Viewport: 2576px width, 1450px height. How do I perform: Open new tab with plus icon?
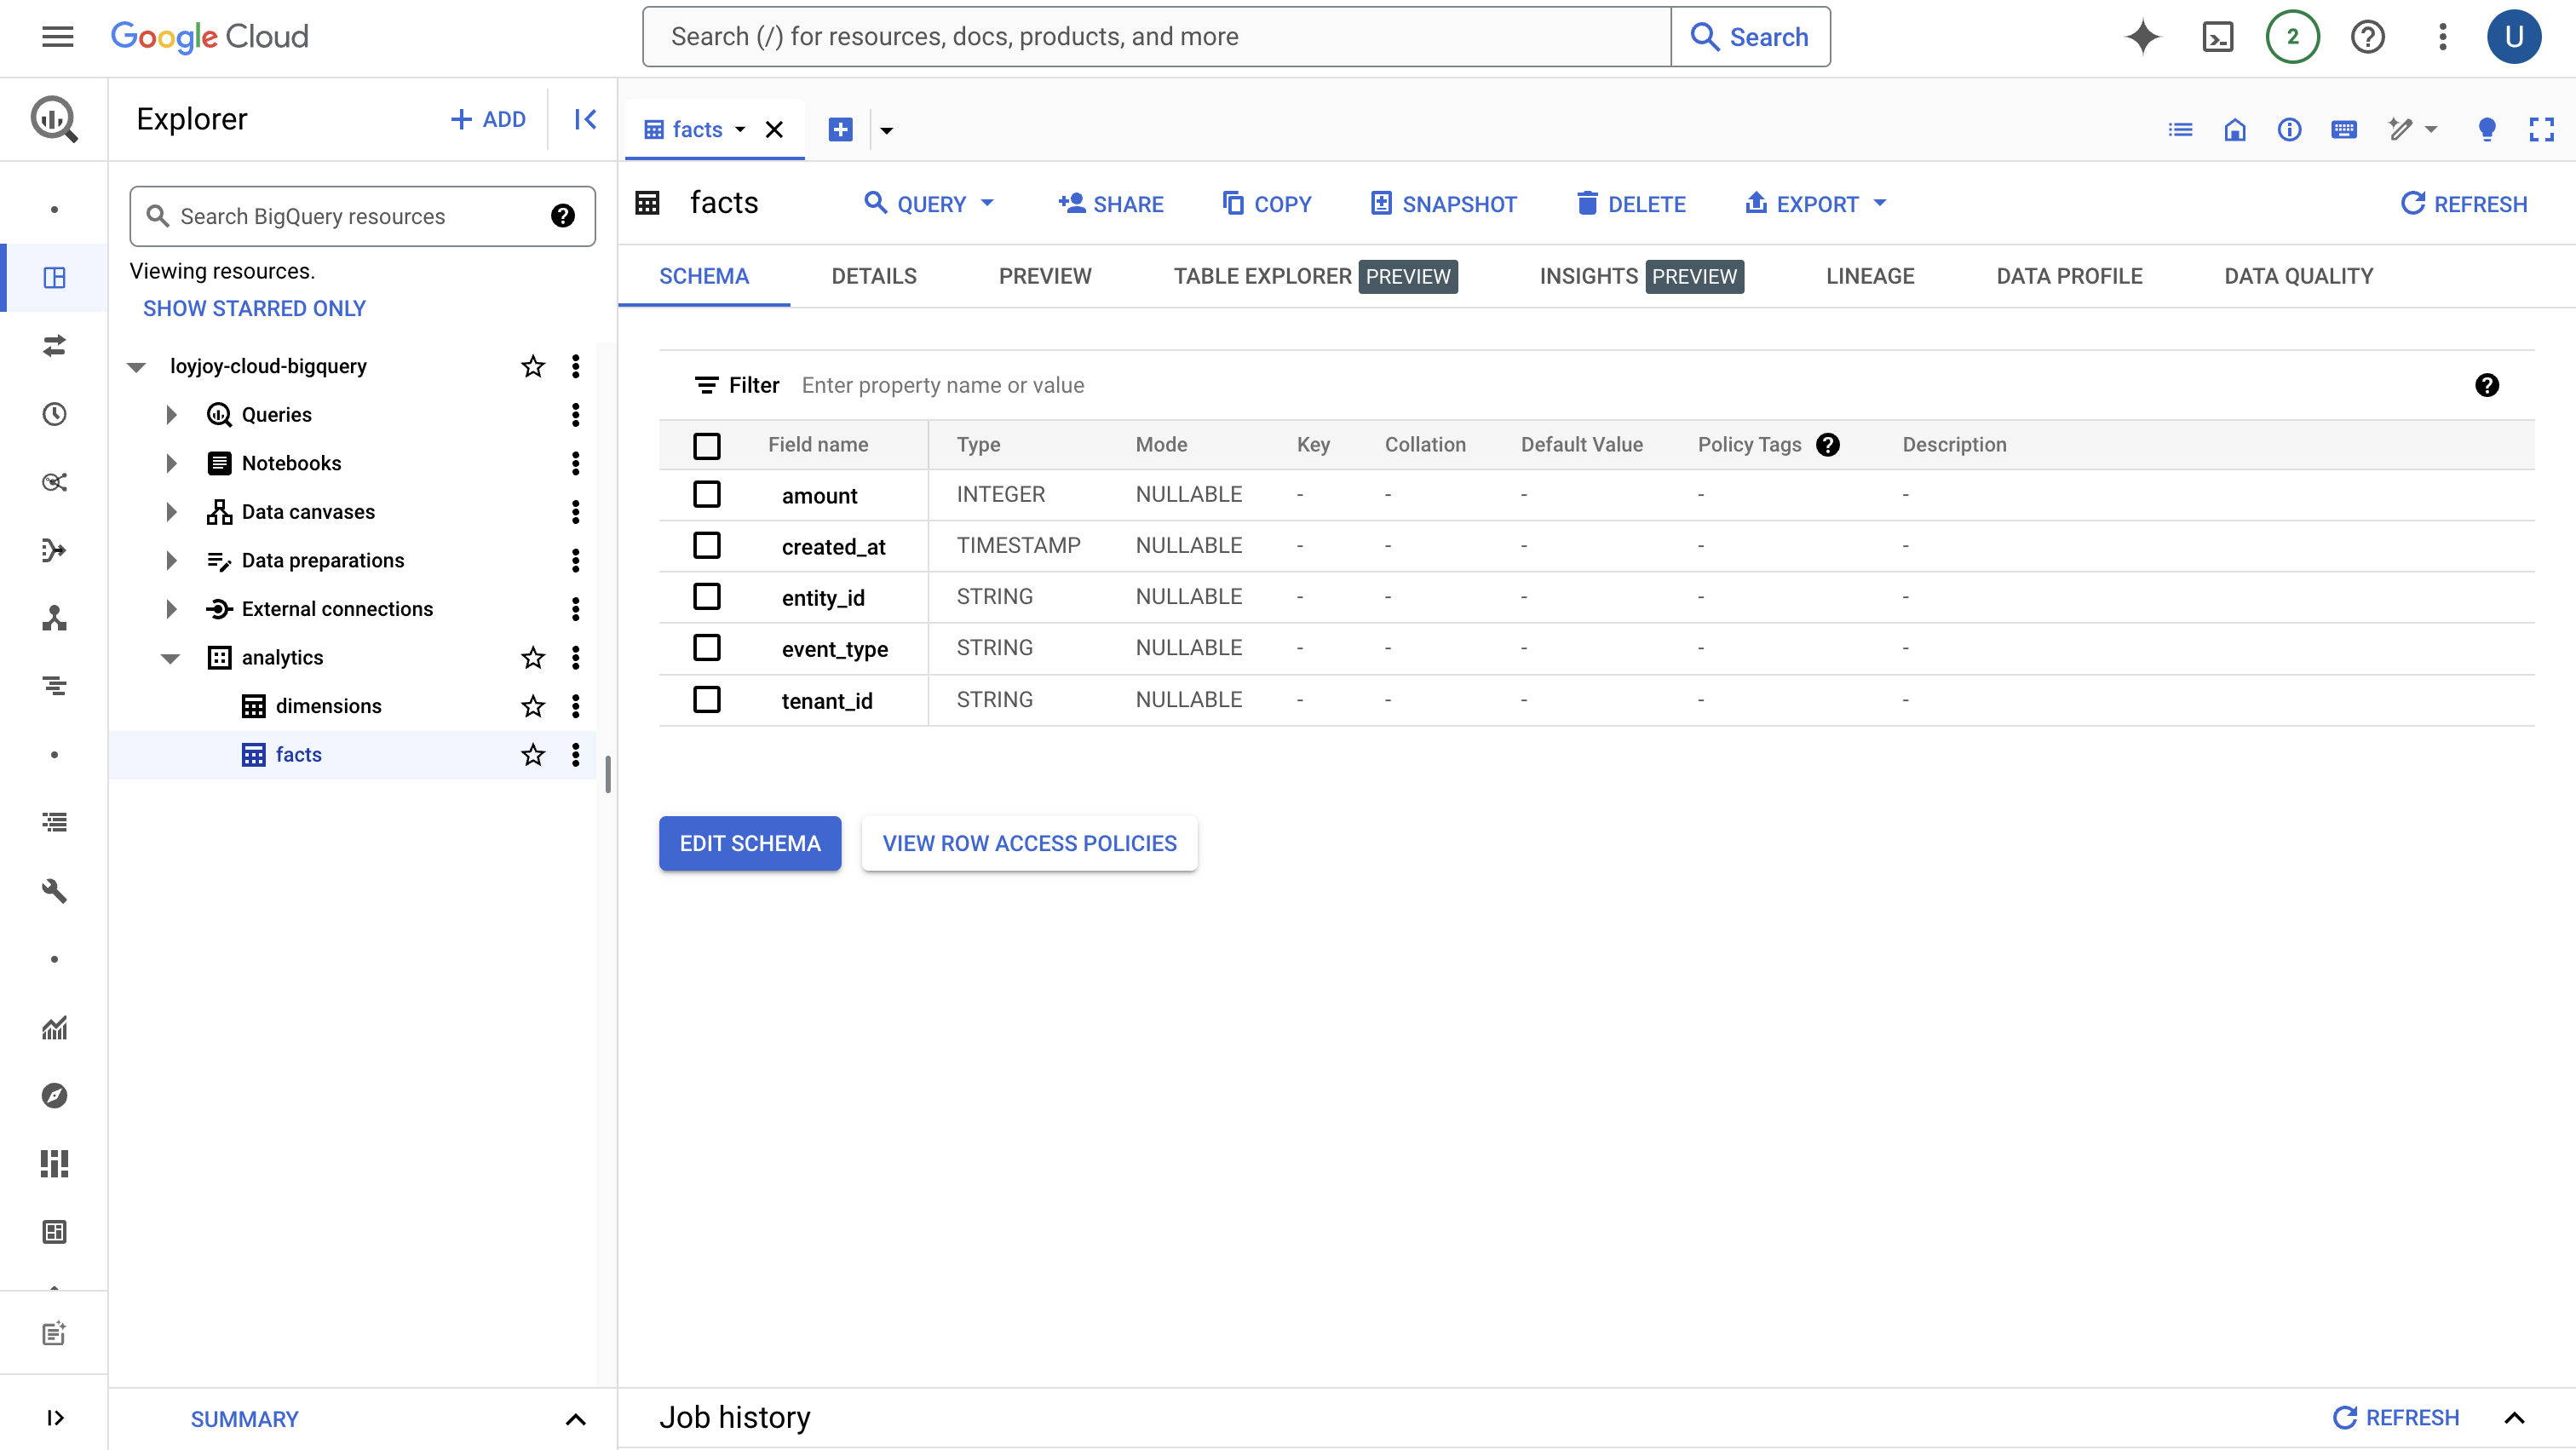pos(840,130)
